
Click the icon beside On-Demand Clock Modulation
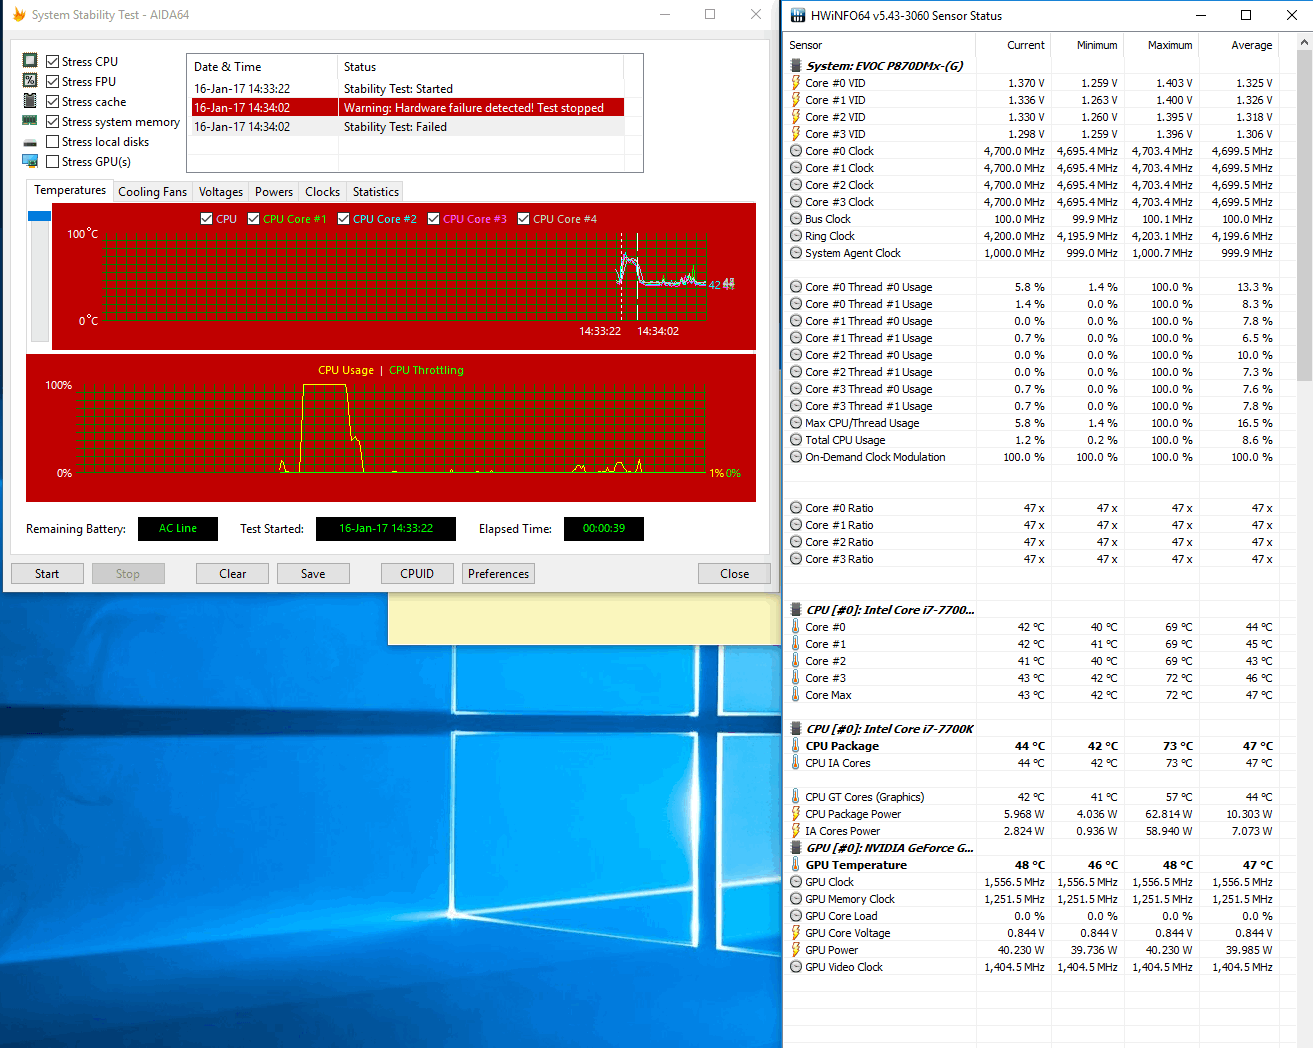click(x=796, y=457)
